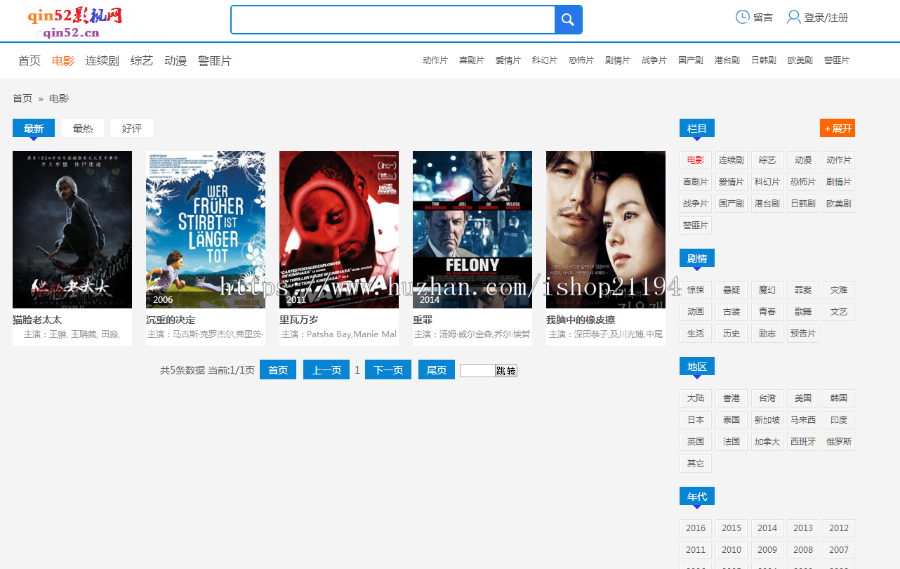Click the top search text field
This screenshot has width=900, height=569.
tap(392, 20)
